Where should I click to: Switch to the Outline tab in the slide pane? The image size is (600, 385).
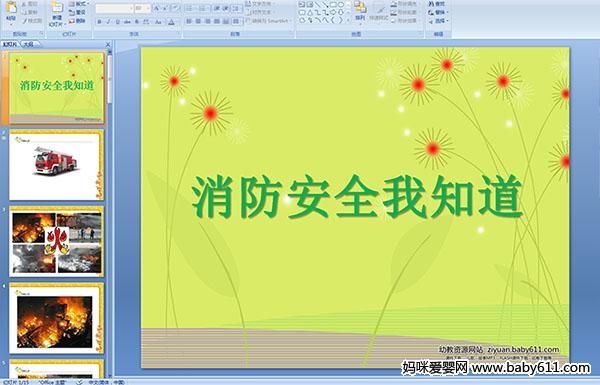(x=28, y=44)
